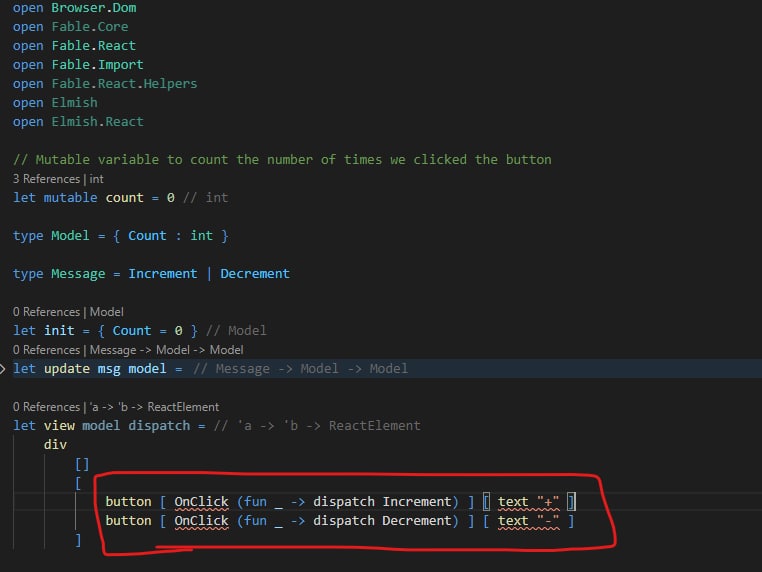Expand the folded update function arrow
The width and height of the screenshot is (762, 572).
[x=2, y=369]
